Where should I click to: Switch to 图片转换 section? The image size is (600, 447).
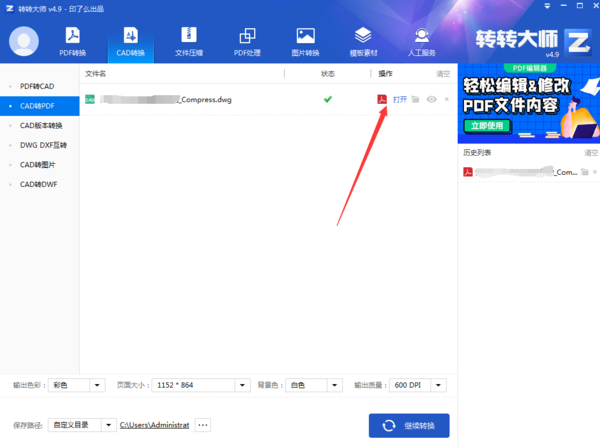coord(305,41)
